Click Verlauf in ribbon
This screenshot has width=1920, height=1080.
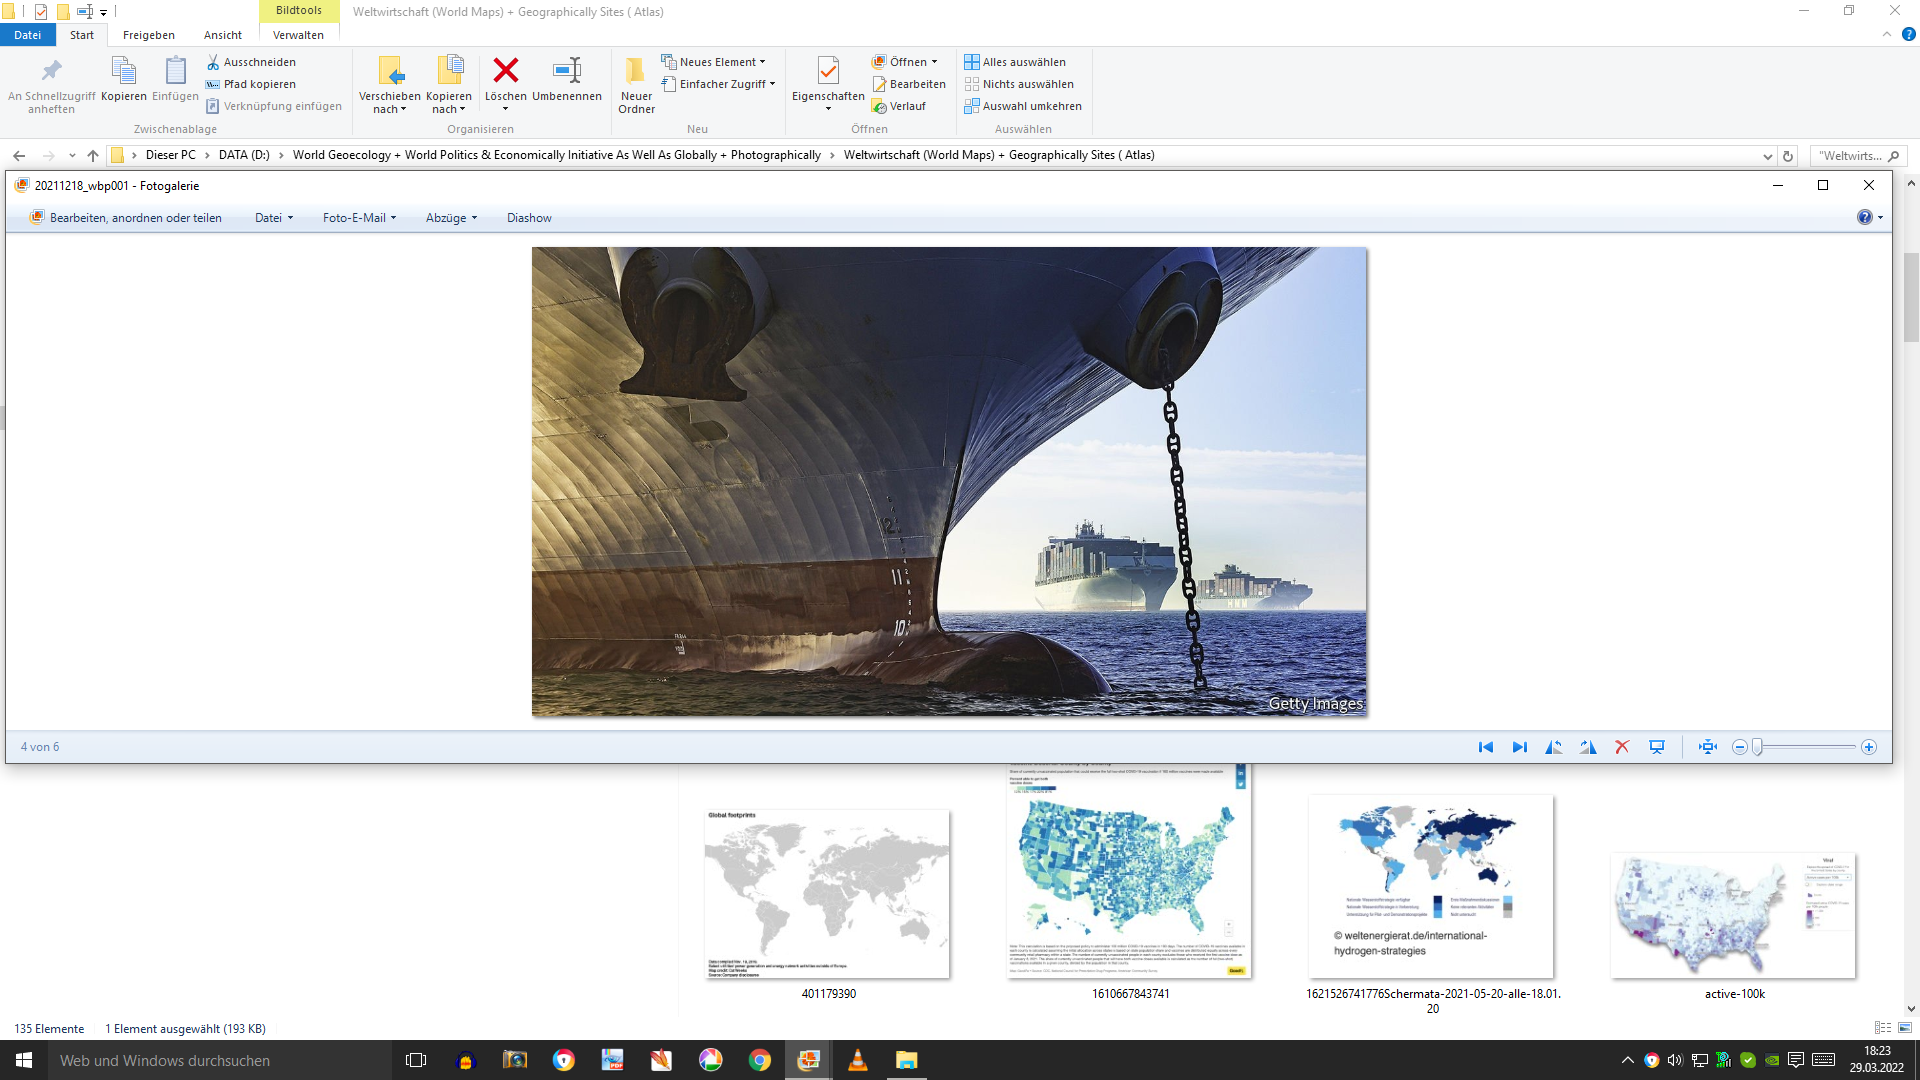click(899, 106)
